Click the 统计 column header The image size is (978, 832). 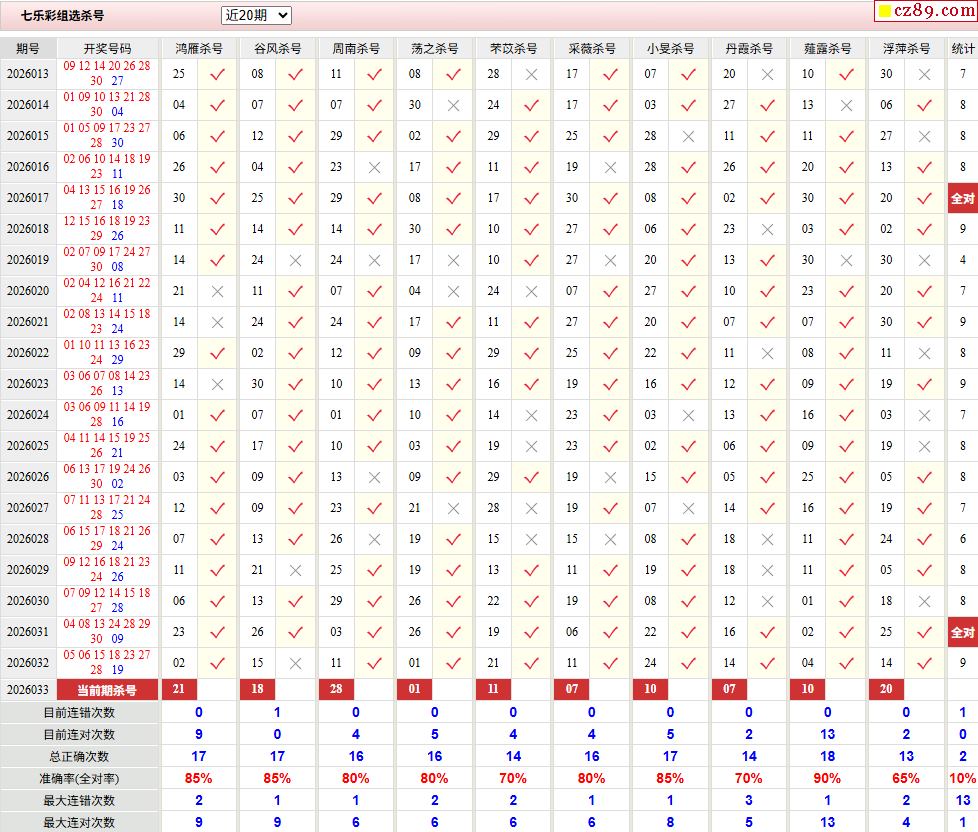coord(962,48)
